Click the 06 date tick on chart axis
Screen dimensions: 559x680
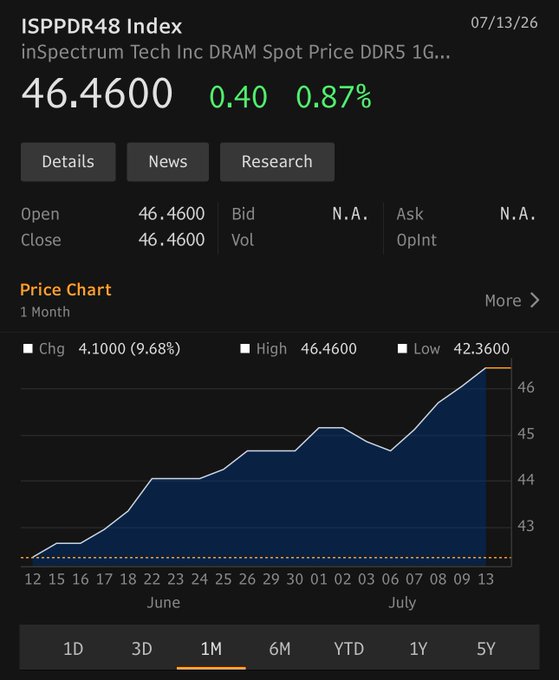390,579
